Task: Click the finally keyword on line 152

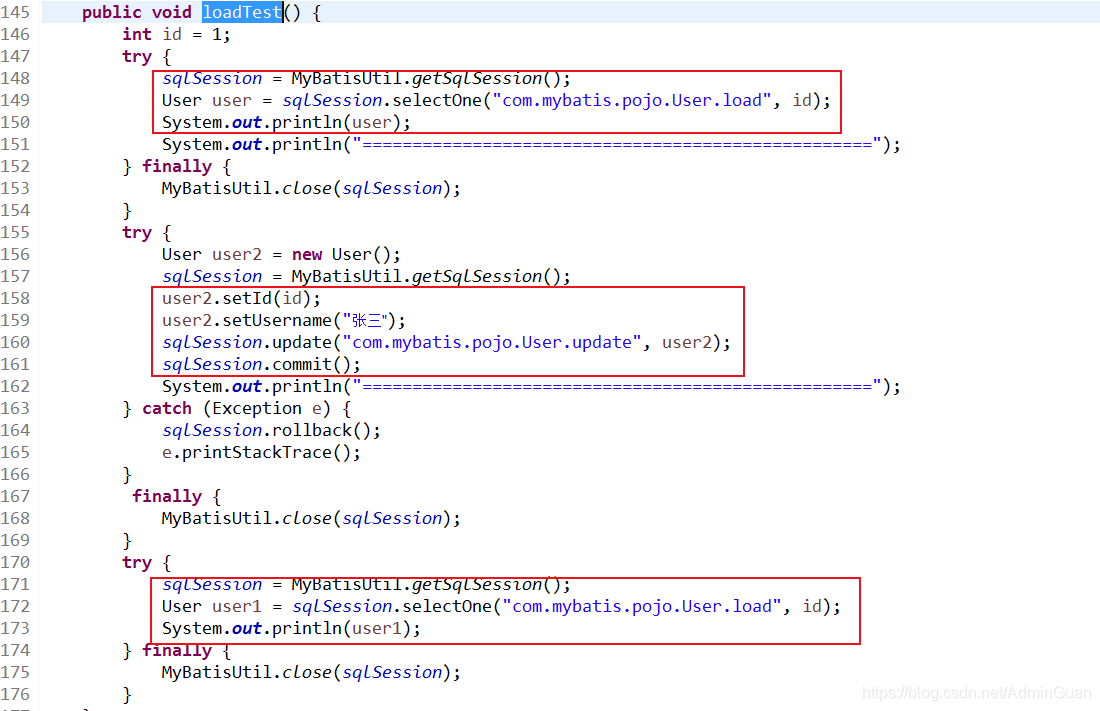Action: coord(177,166)
